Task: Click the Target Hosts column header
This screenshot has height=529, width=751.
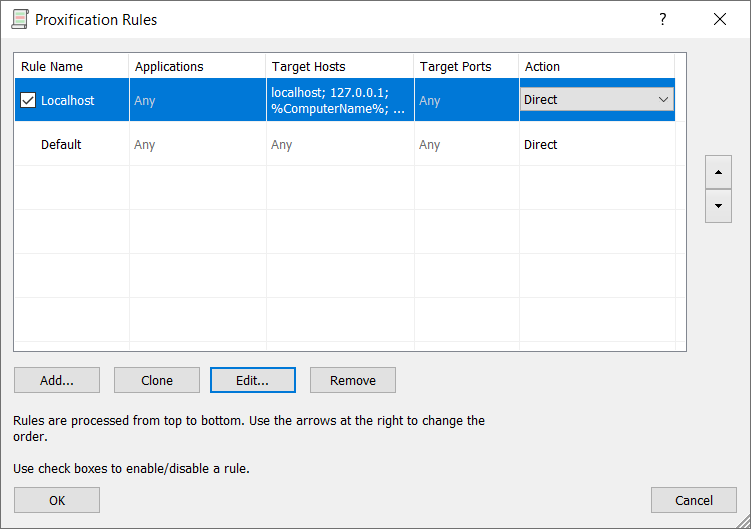Action: [340, 66]
